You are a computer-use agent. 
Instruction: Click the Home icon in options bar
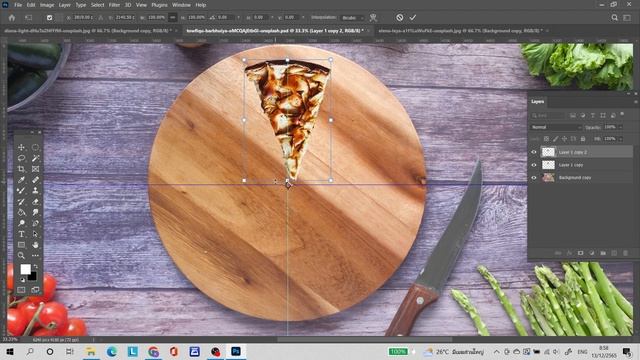pos(11,18)
